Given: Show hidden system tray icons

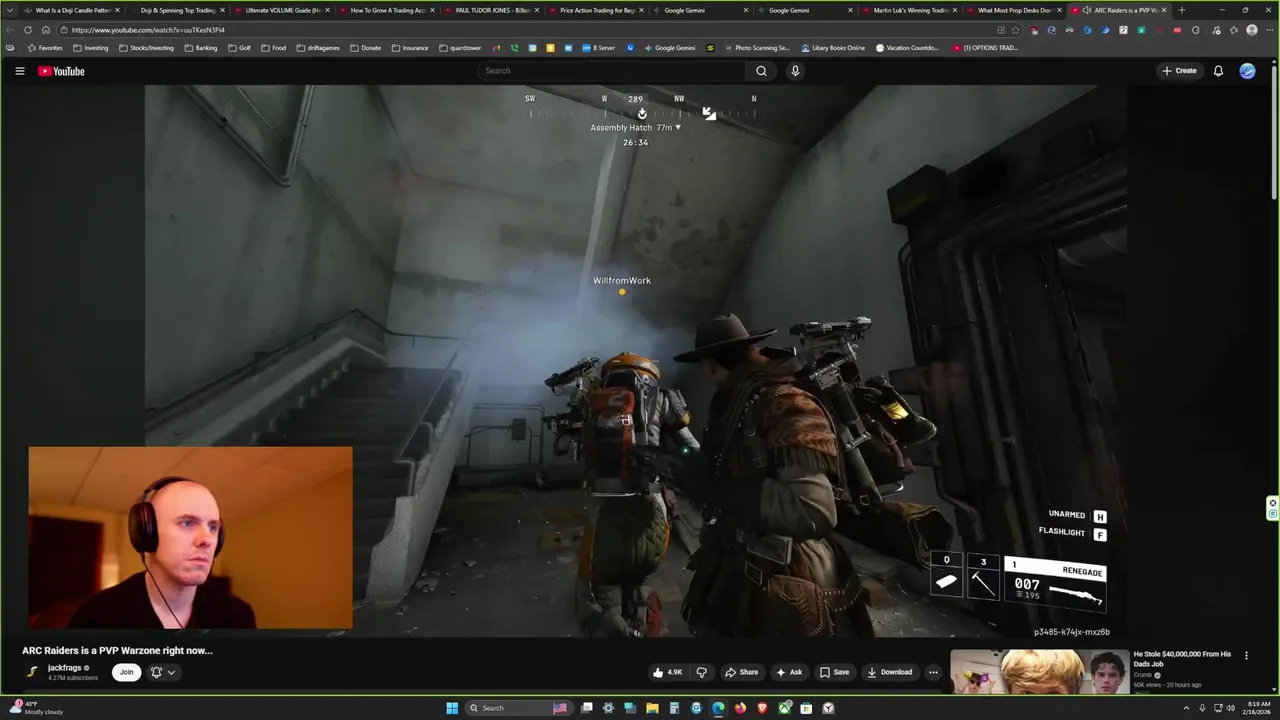Looking at the screenshot, I should (x=1185, y=708).
